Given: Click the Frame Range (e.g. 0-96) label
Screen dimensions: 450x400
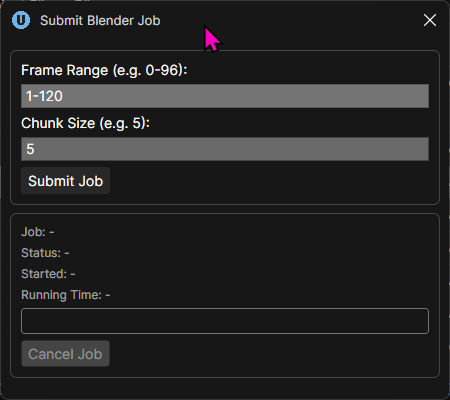Looking at the screenshot, I should [104, 70].
